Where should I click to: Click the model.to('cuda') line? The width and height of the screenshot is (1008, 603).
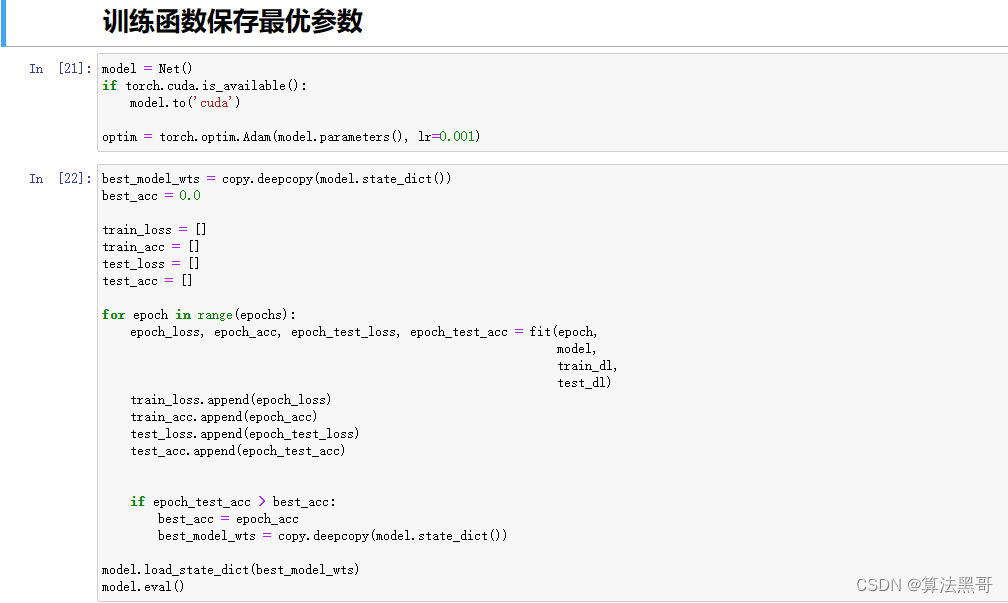point(185,103)
